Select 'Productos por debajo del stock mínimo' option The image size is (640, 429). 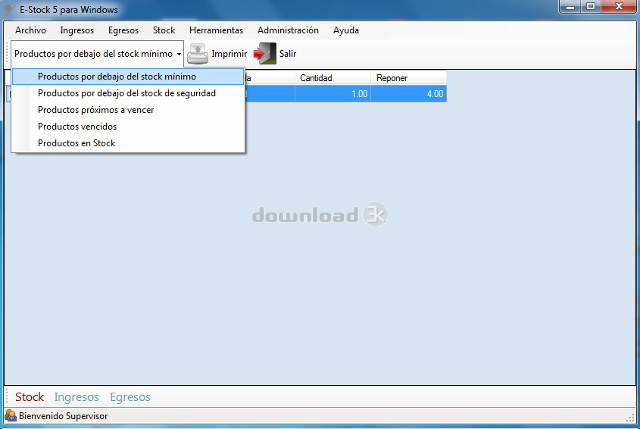(128, 77)
